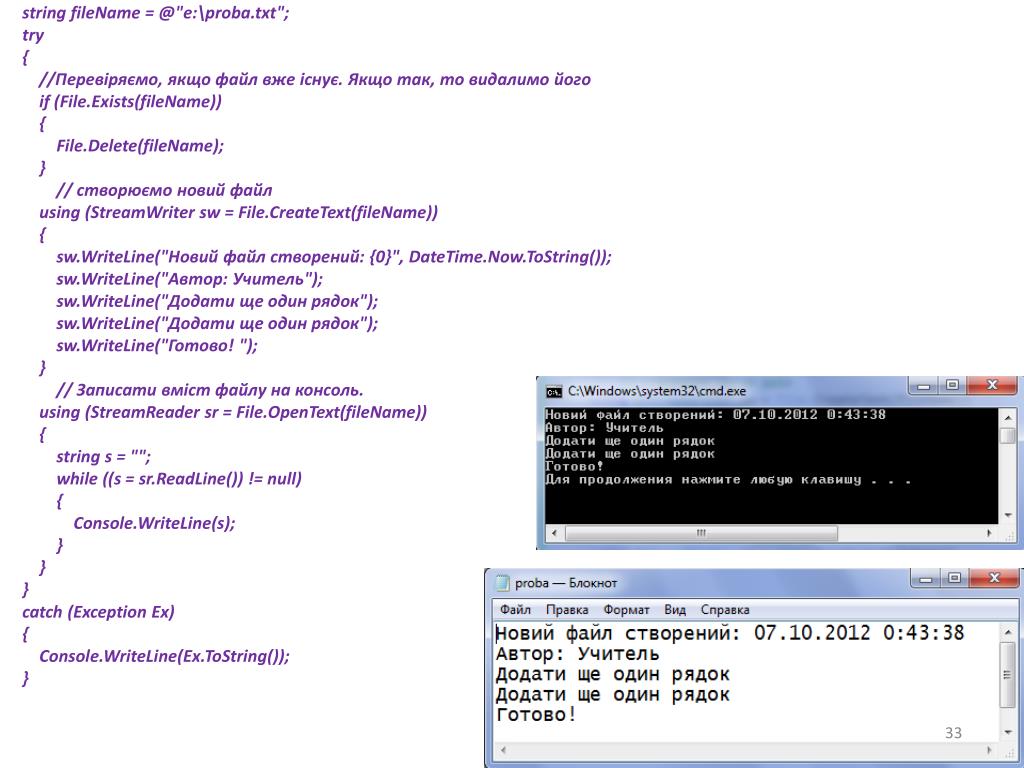Click the comment '// створюємо новий файл'
The height and width of the screenshot is (768, 1024).
point(164,190)
